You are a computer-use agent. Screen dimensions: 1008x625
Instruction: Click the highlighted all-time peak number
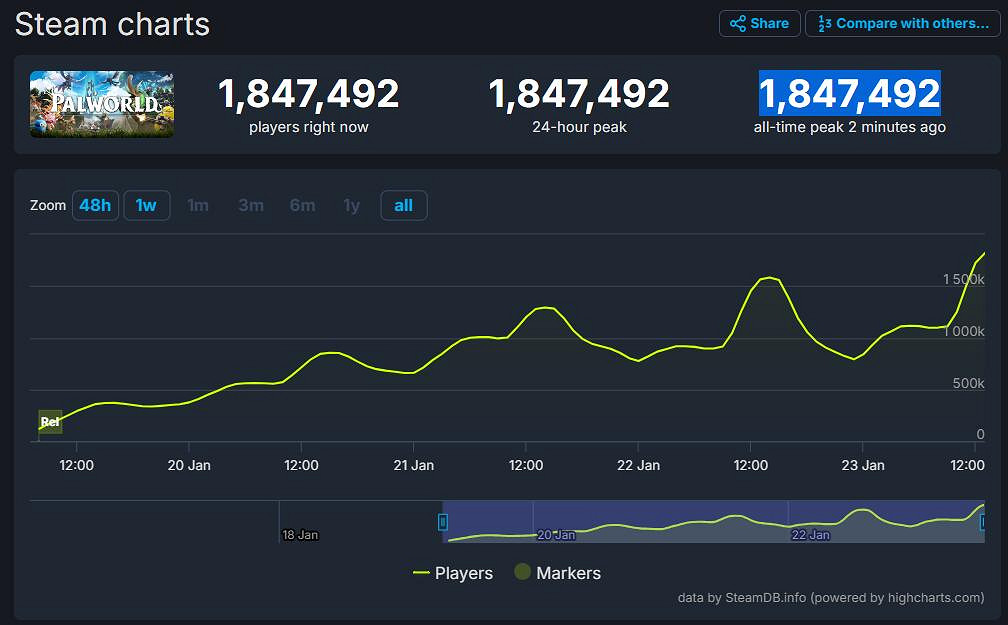tap(849, 94)
